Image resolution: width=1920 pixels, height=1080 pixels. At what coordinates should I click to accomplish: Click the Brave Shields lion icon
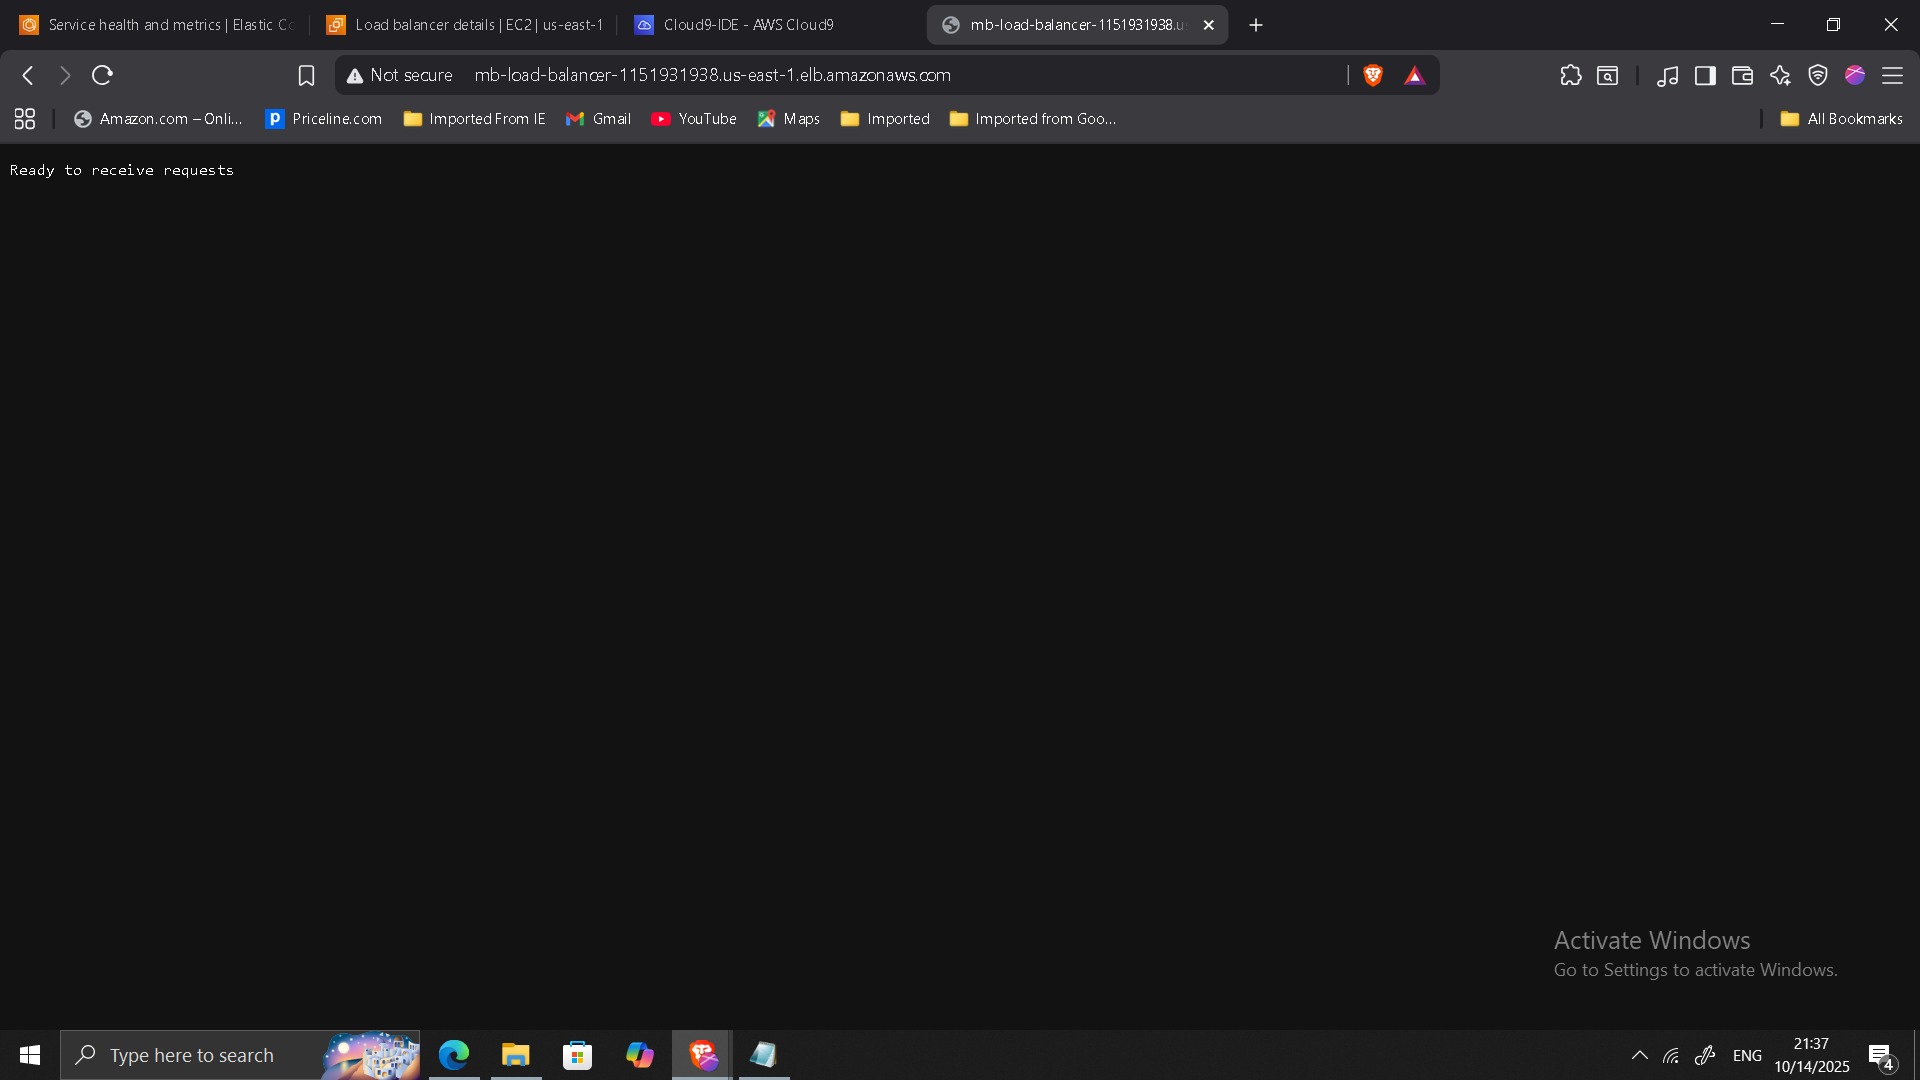tap(1373, 75)
